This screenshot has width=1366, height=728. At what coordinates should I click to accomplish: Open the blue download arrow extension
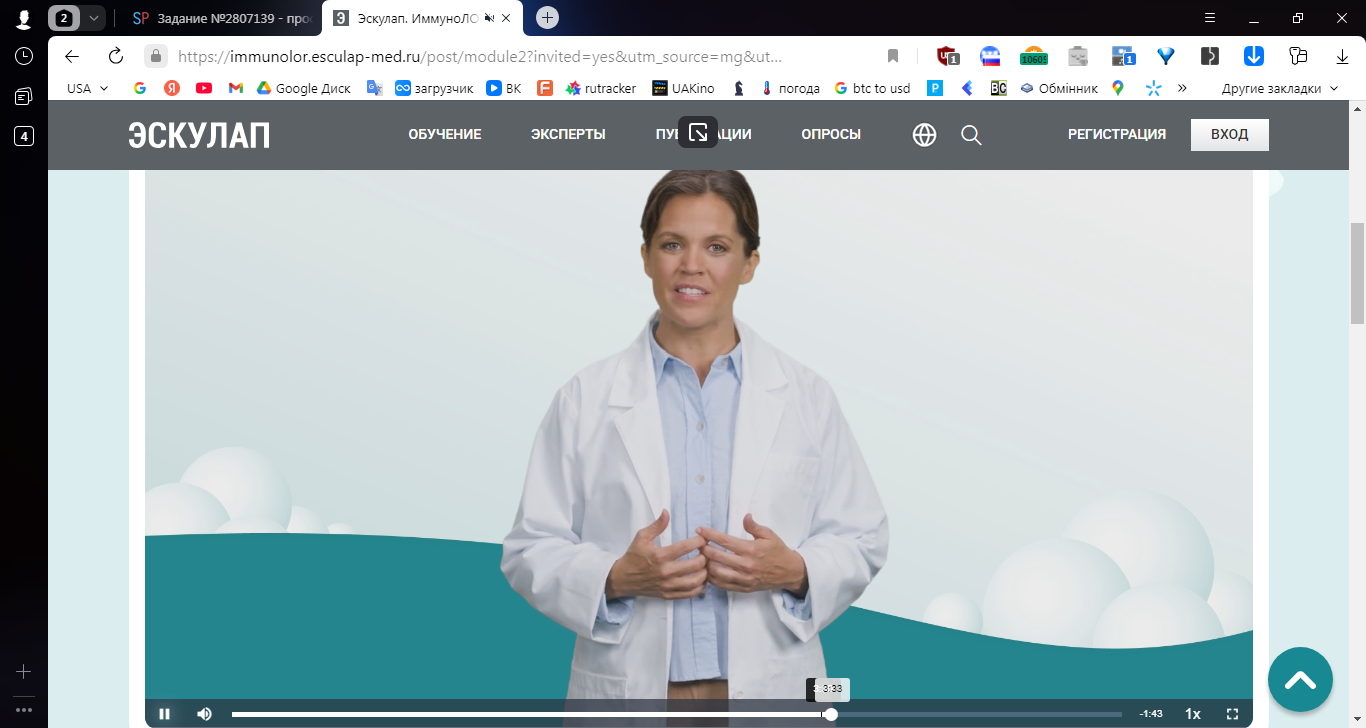point(1254,56)
